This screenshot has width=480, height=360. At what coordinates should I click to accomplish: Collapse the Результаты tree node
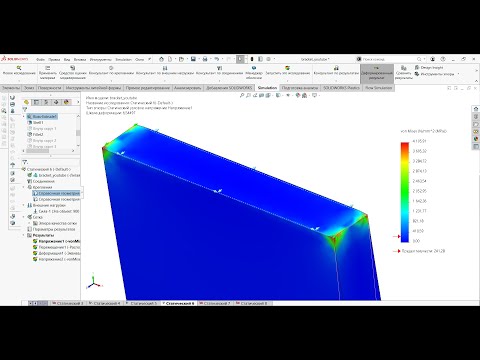[24, 235]
